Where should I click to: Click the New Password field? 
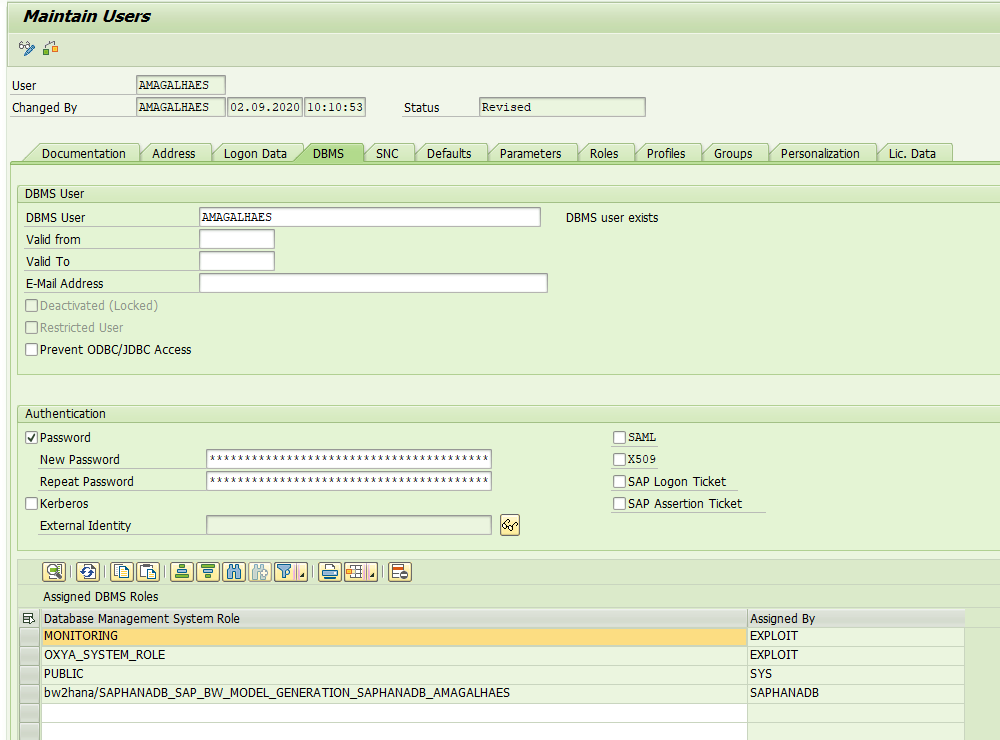(349, 459)
